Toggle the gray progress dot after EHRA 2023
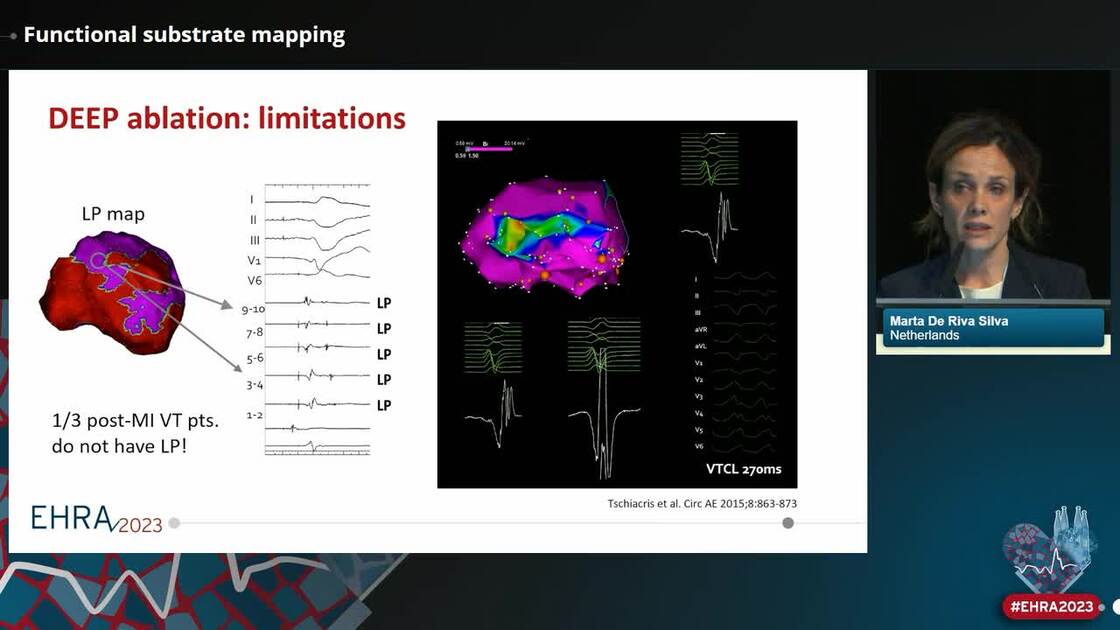 point(176,521)
